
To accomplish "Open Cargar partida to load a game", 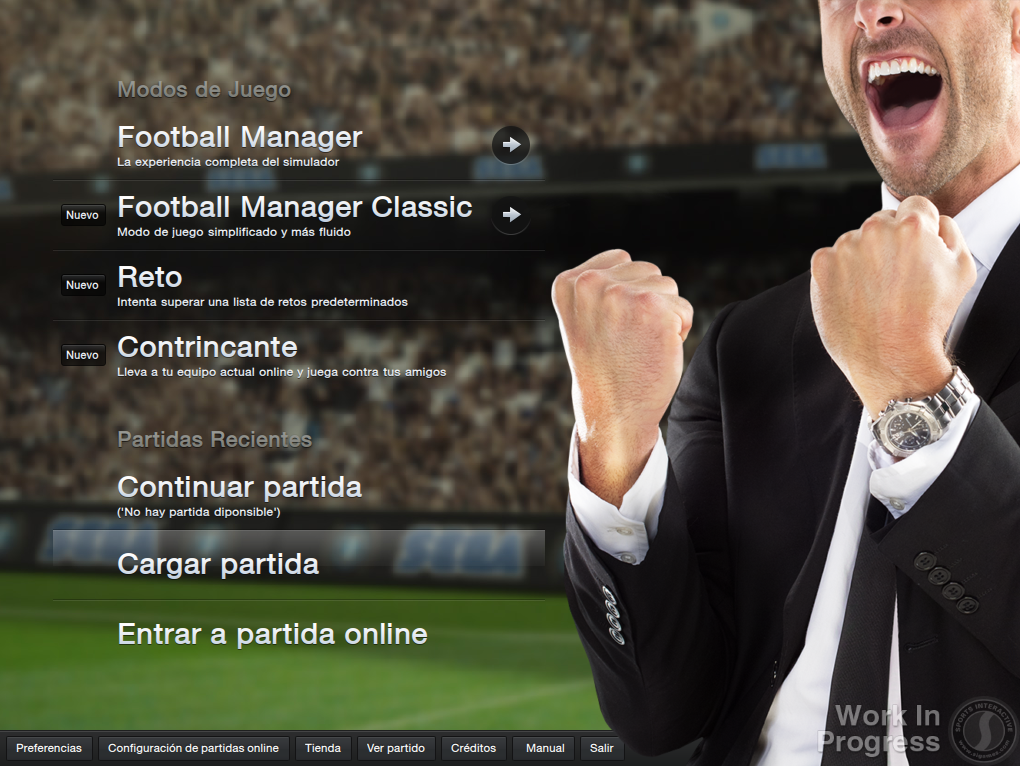I will coord(299,564).
